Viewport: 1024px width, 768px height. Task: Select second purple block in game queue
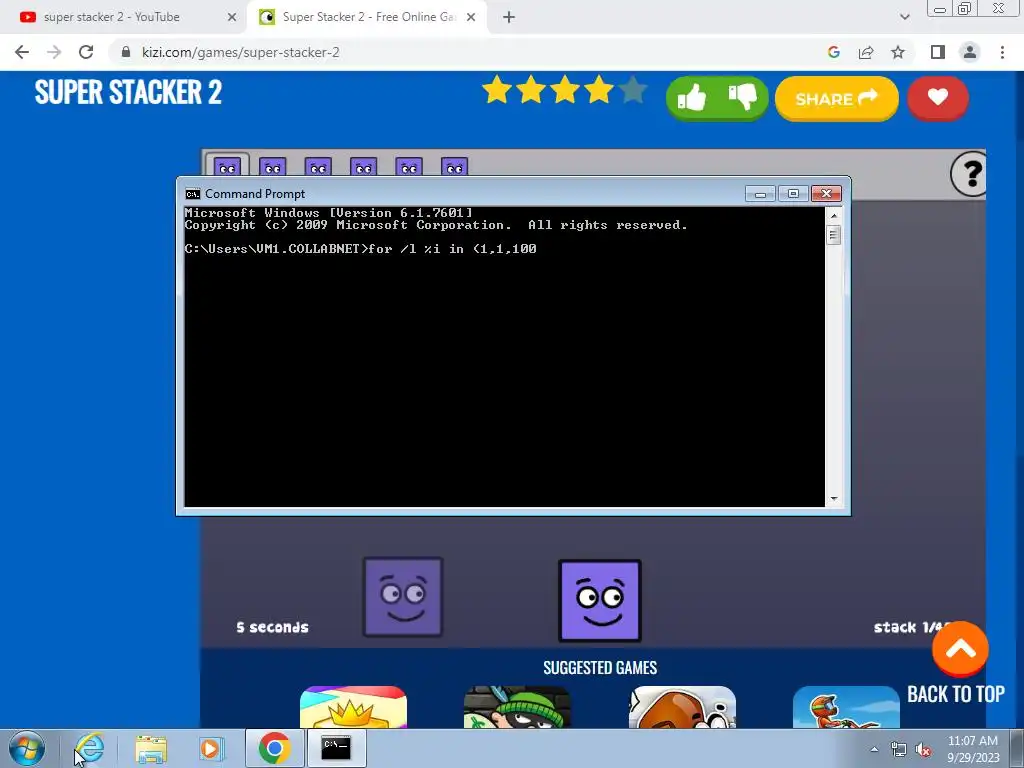point(272,166)
